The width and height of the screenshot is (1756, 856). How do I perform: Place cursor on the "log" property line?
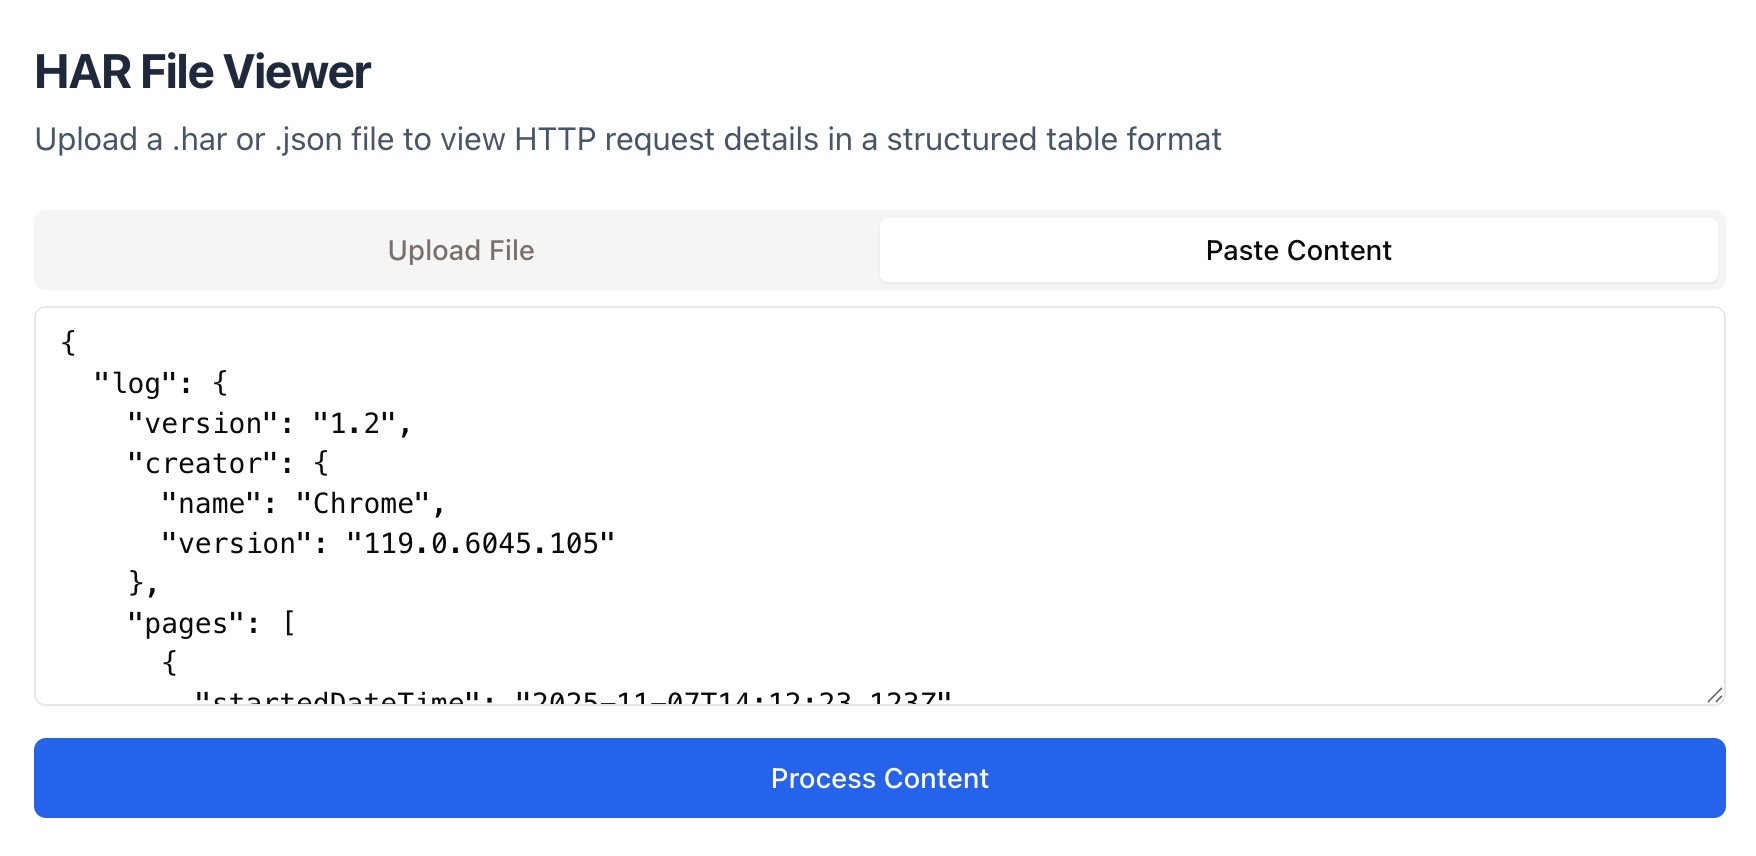click(x=160, y=382)
